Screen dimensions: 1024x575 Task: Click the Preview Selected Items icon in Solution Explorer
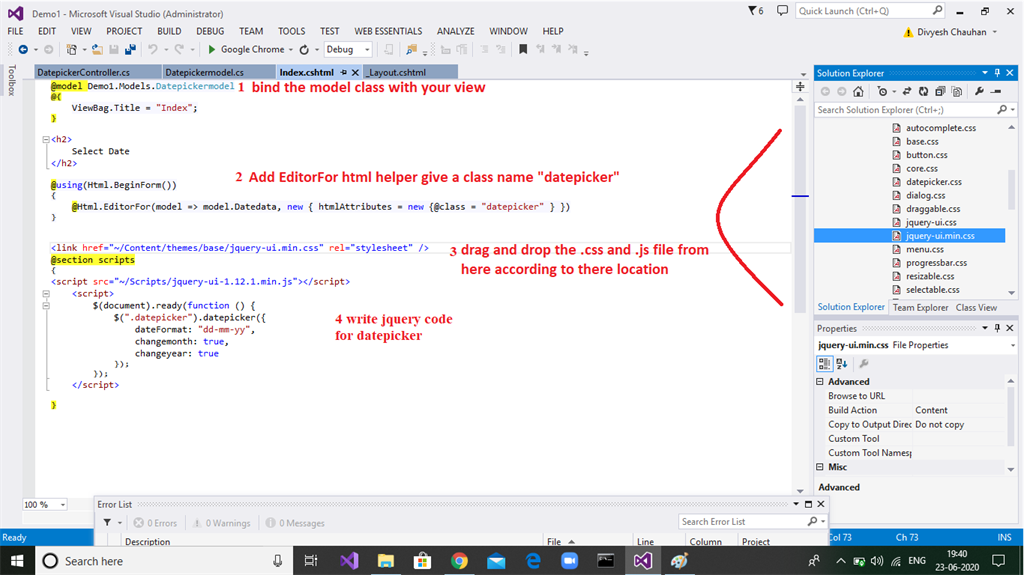996,91
